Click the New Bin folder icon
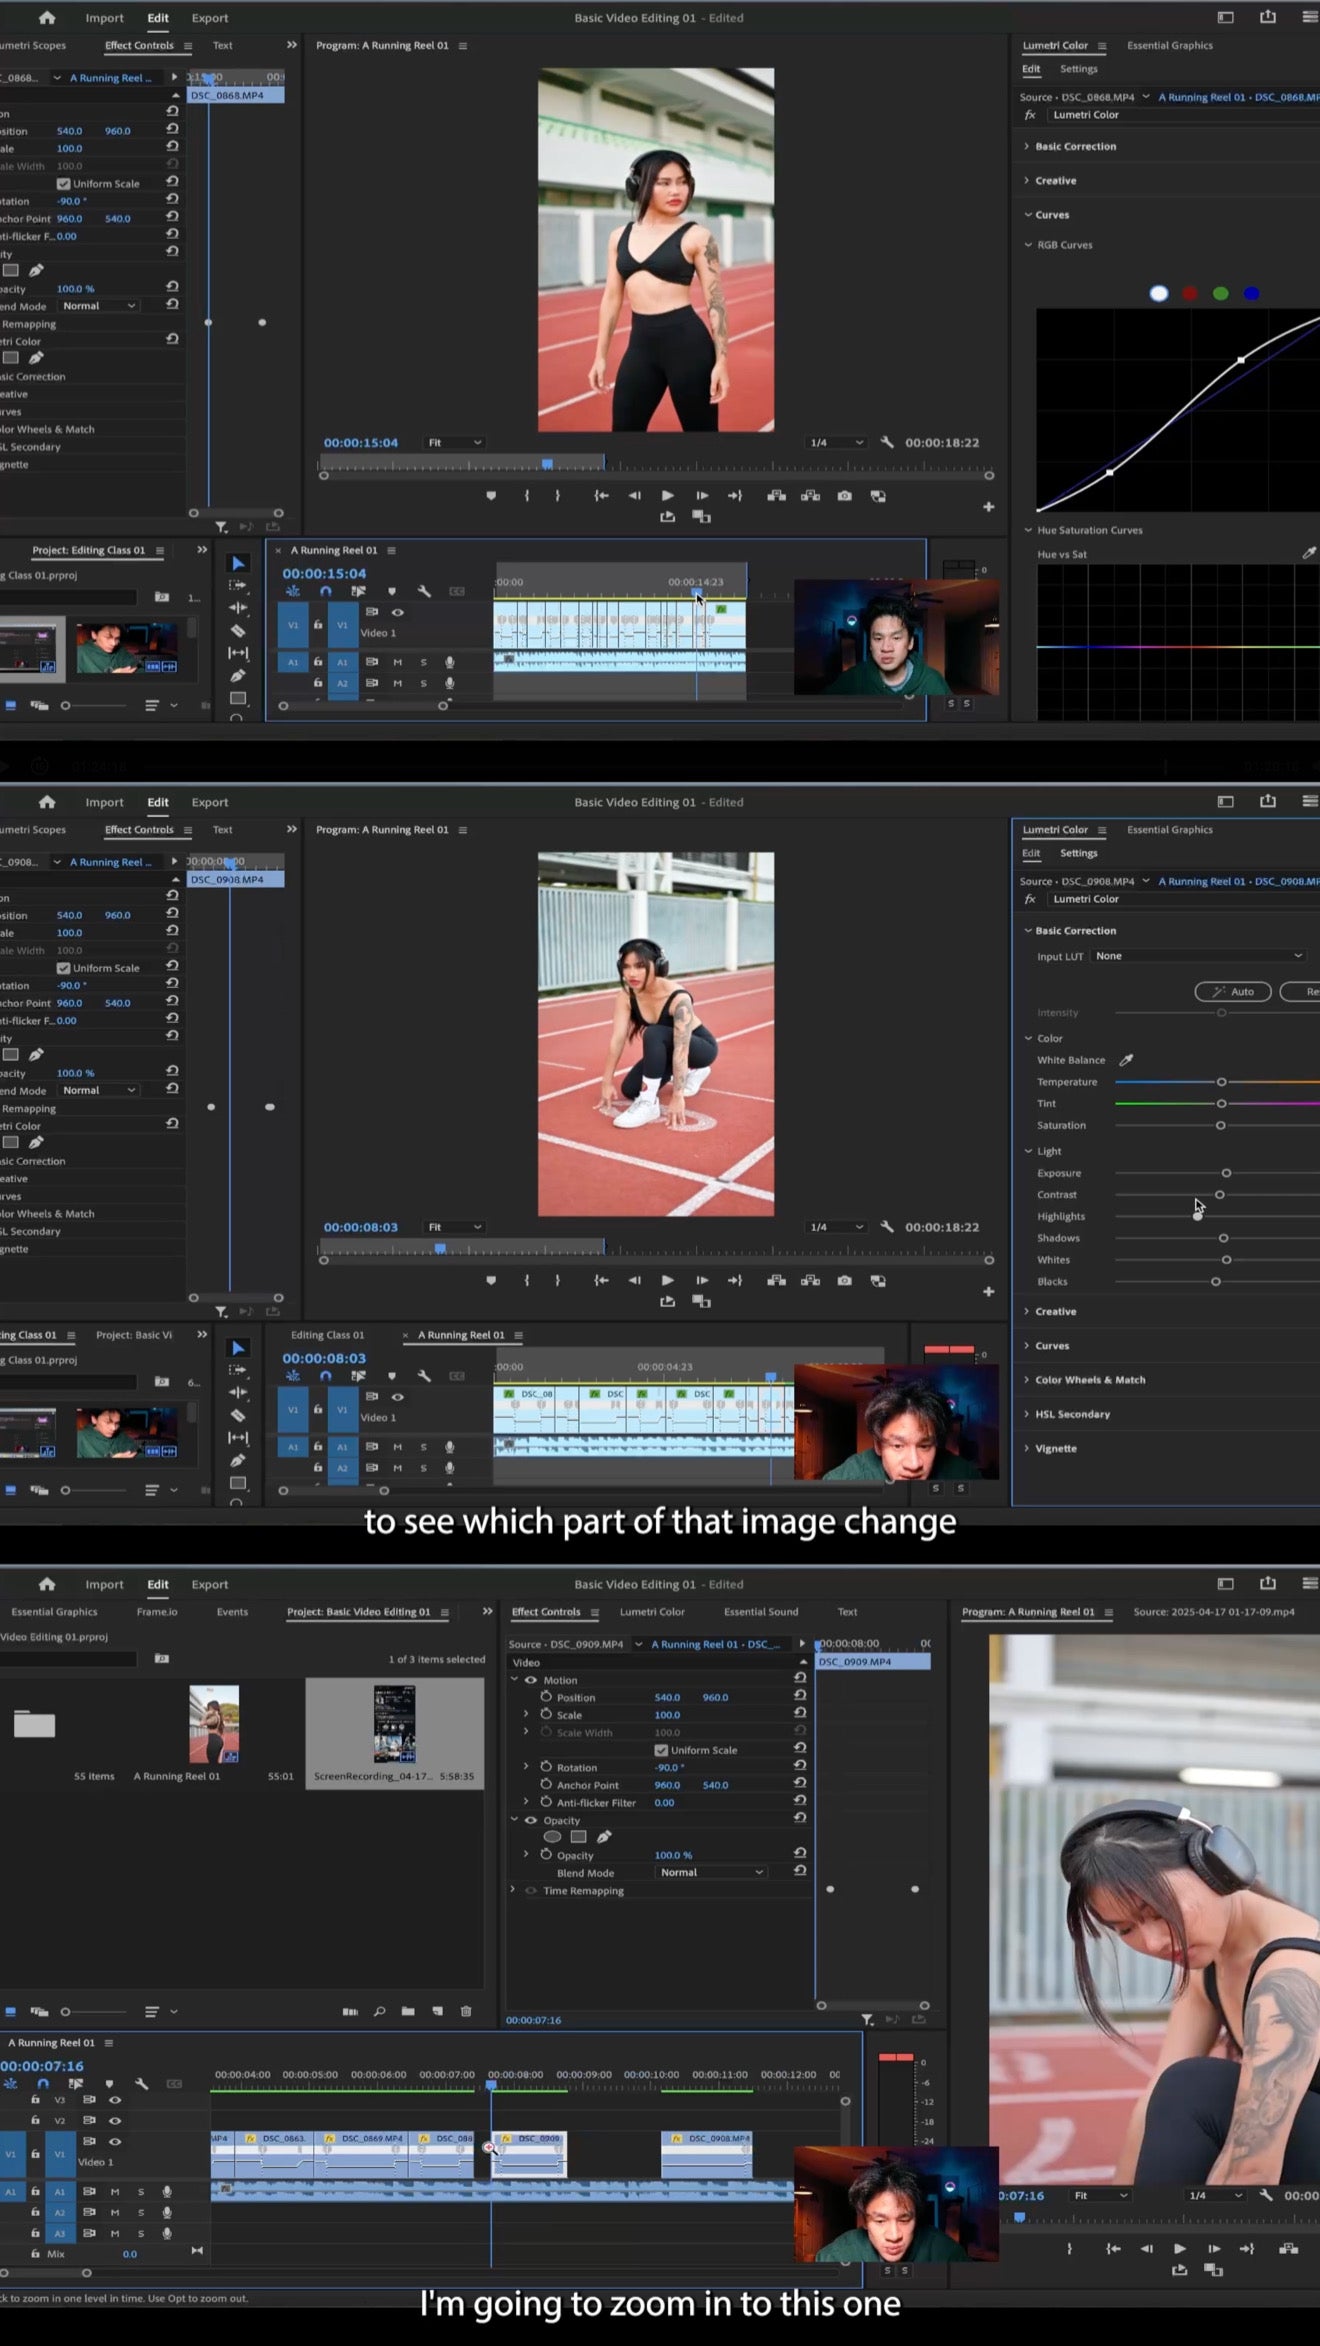1320x2346 pixels. 408,2011
